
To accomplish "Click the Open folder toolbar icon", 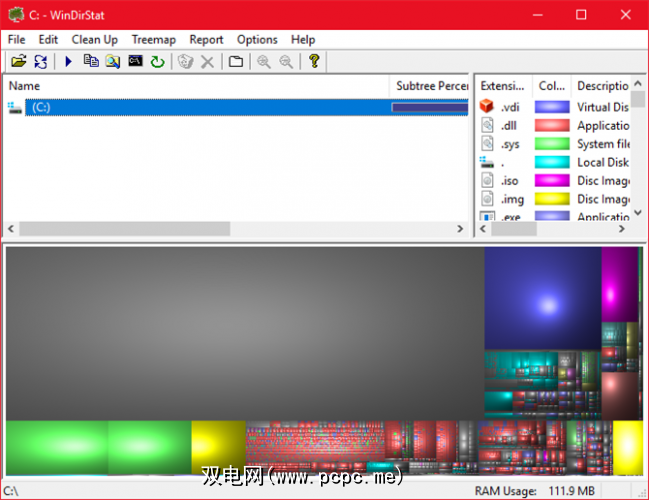I will [x=19, y=62].
